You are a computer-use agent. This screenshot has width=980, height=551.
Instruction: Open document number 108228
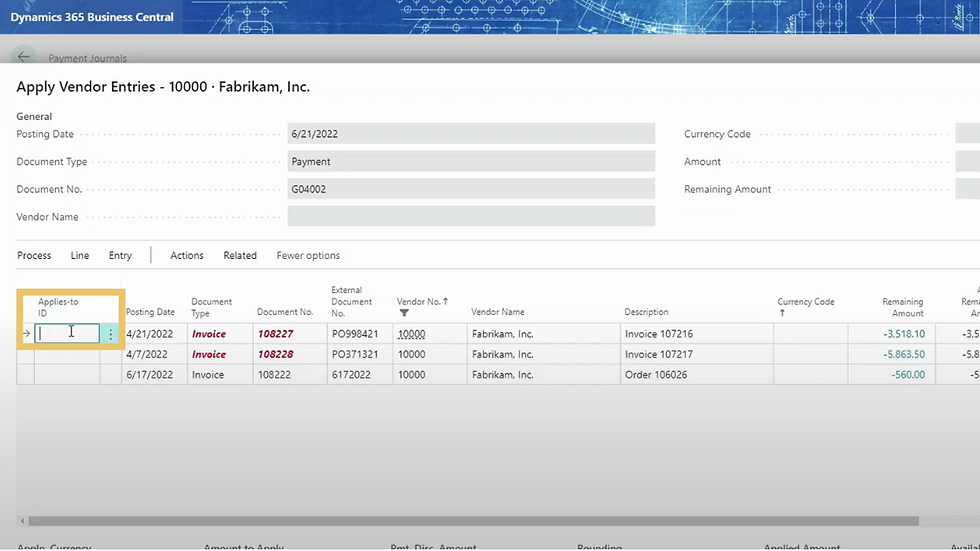pos(276,354)
